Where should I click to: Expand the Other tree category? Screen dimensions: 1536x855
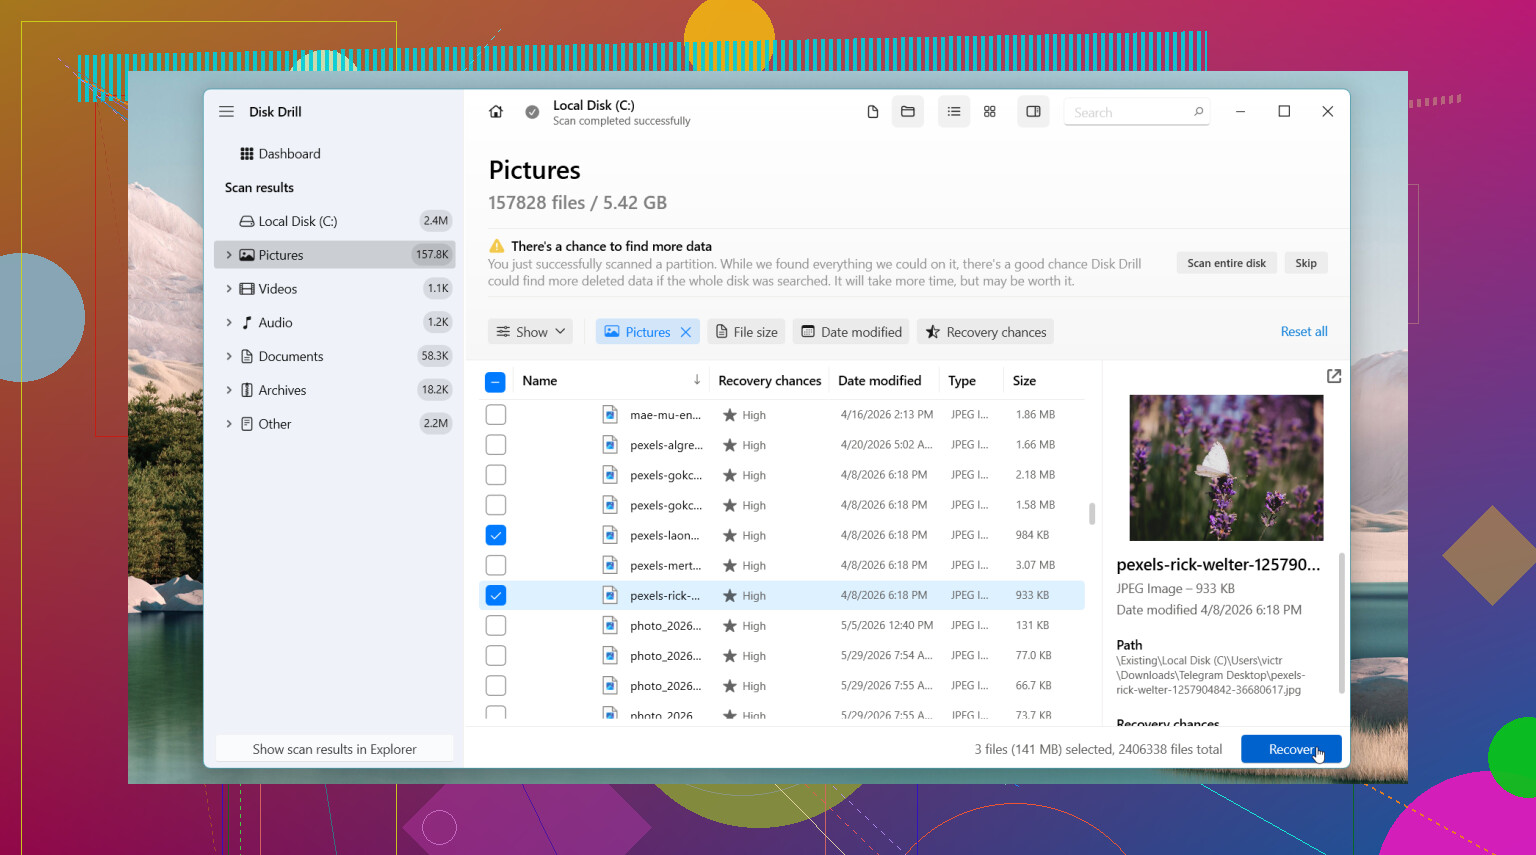click(x=229, y=424)
